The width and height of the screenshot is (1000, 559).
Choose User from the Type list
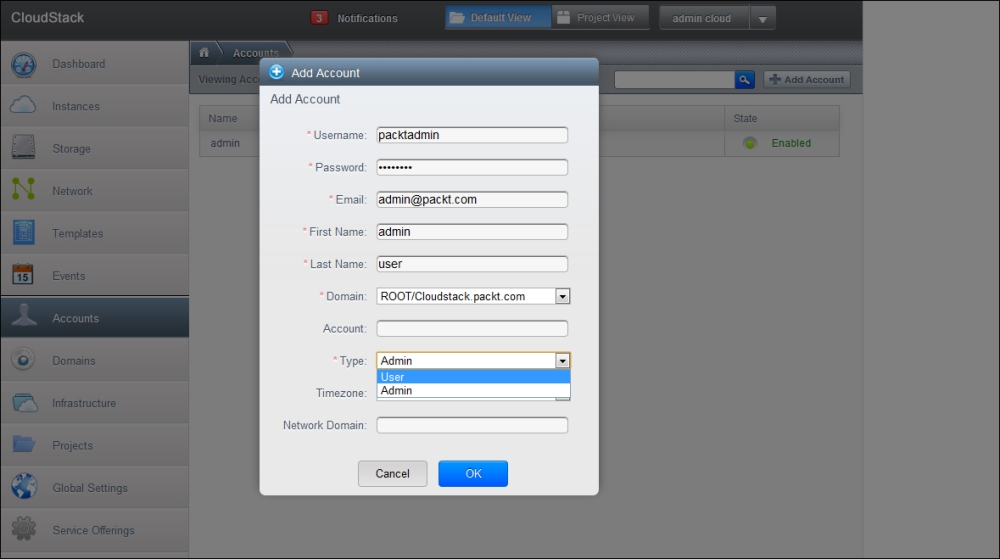pos(472,377)
